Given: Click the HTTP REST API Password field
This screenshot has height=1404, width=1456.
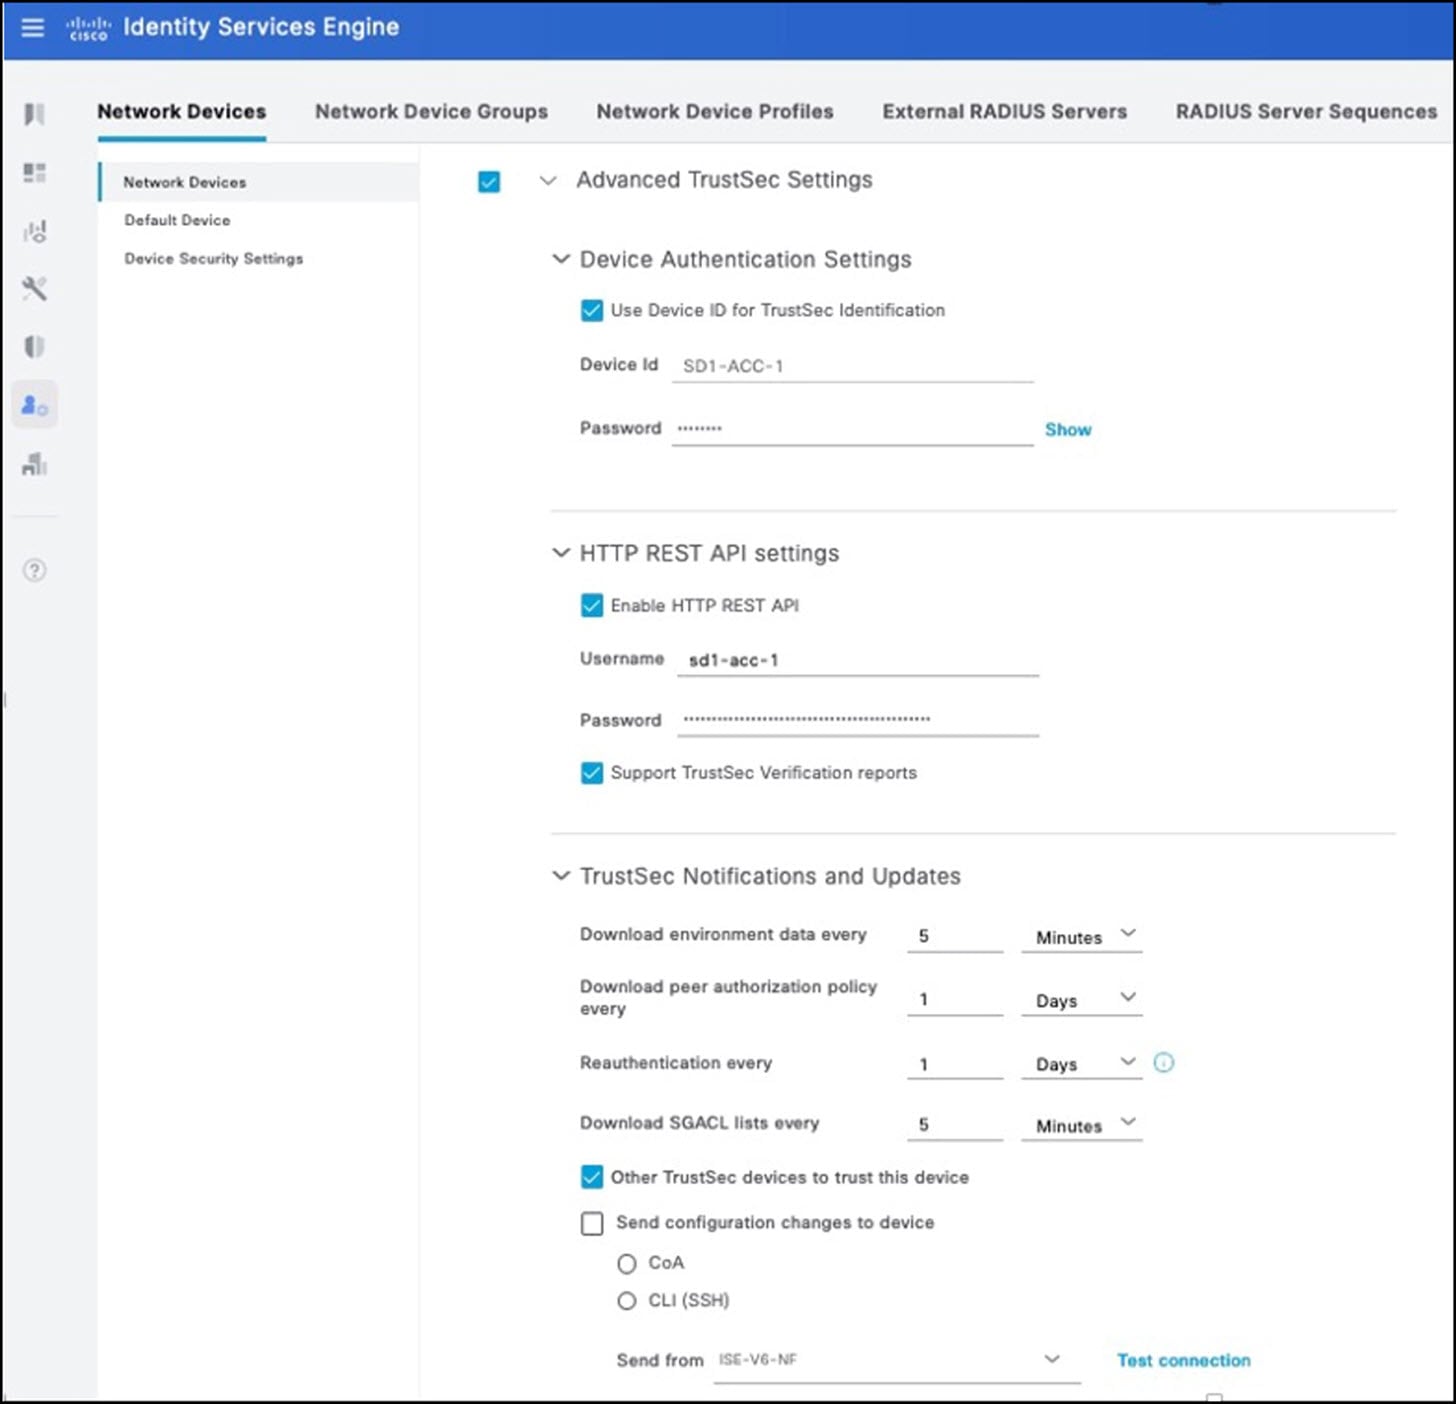Looking at the screenshot, I should tap(858, 720).
